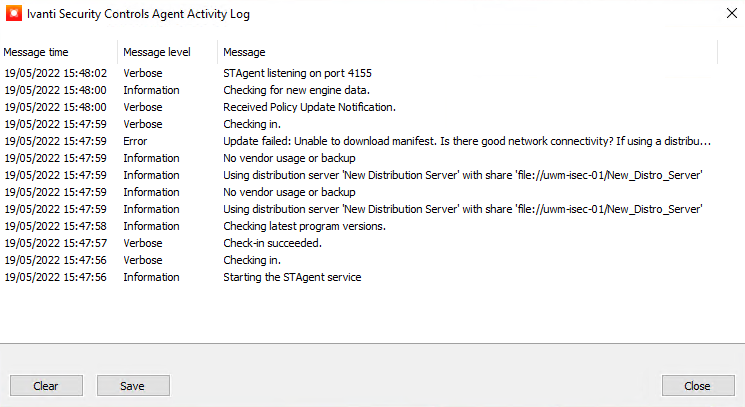Click the Clear button

pos(46,385)
